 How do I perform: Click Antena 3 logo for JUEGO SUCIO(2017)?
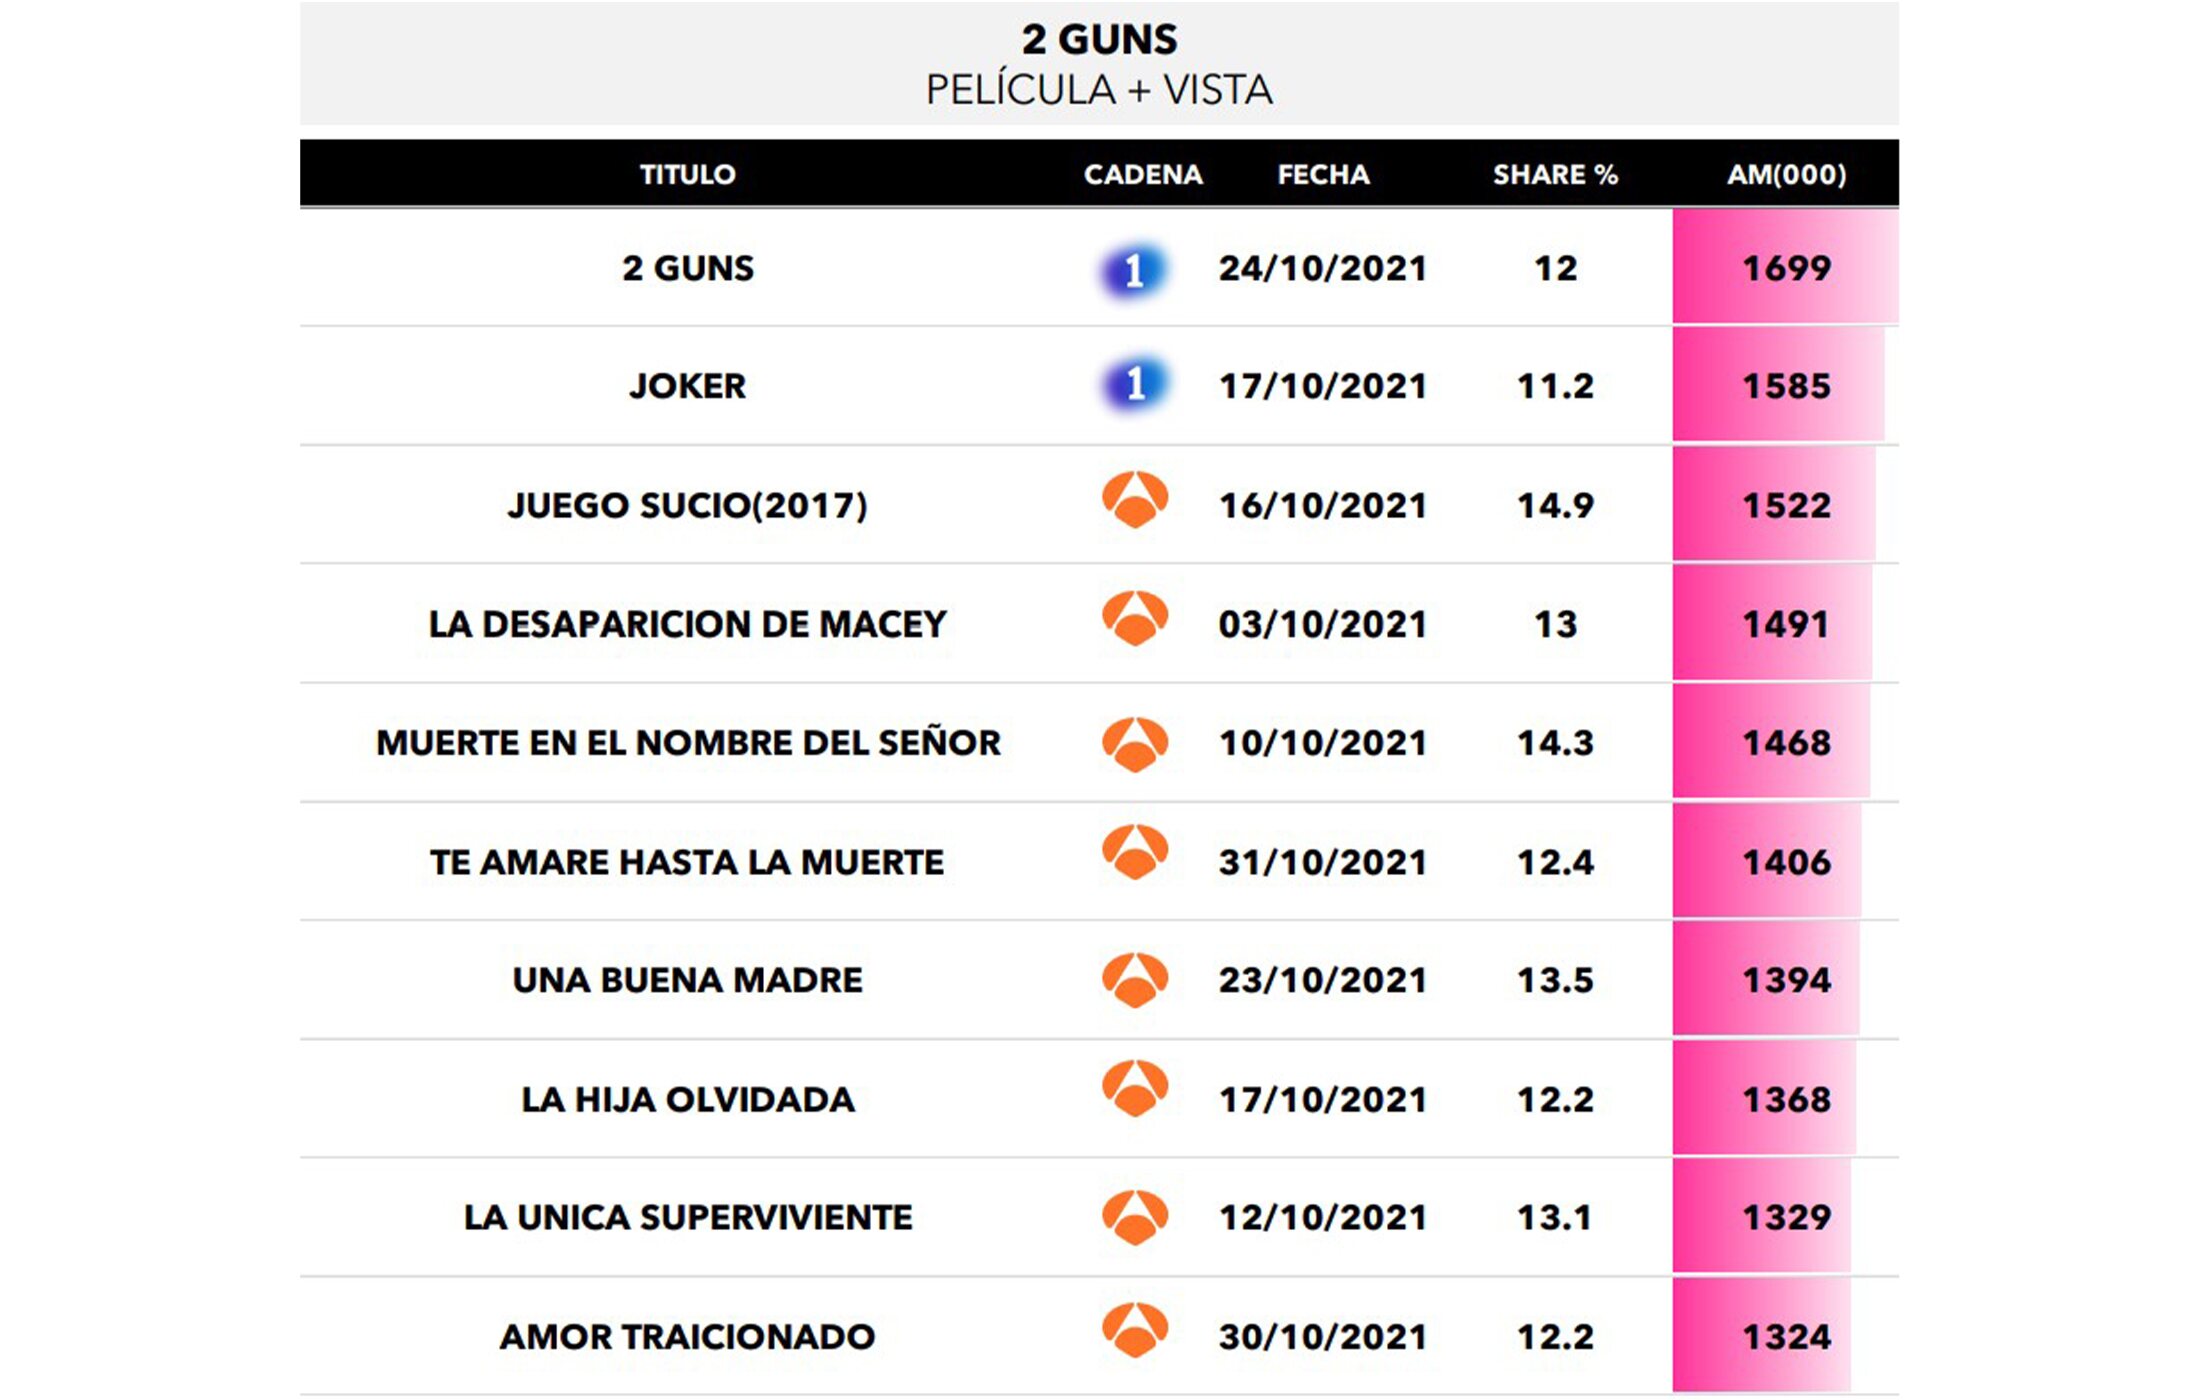(x=1135, y=499)
